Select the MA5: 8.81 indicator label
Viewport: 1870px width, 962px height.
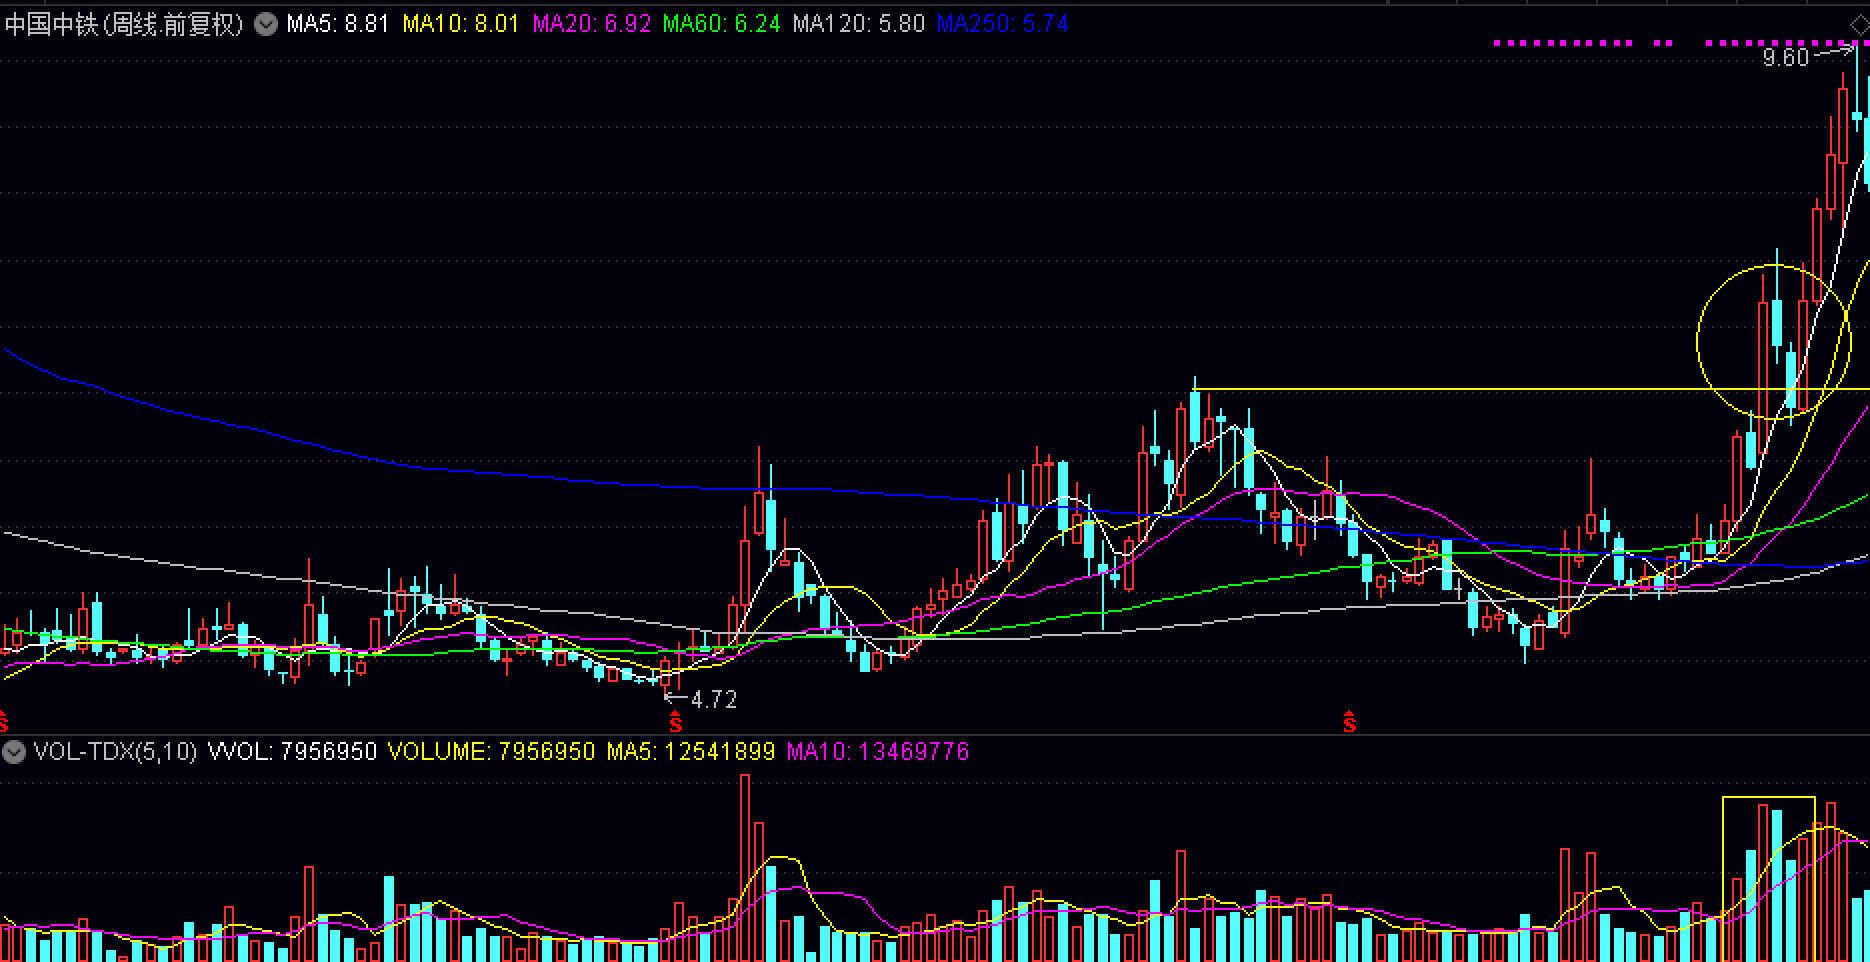[x=337, y=24]
